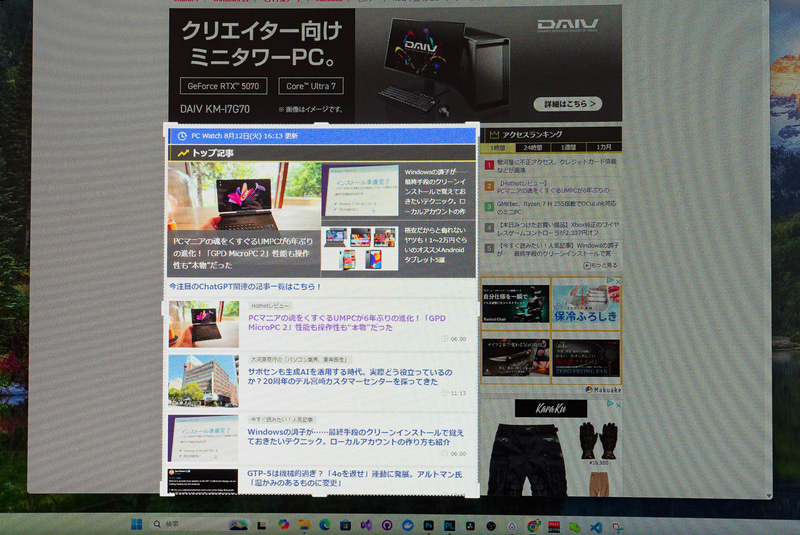
Task: Open ranking item 4 about the Xbox controller
Action: [x=558, y=228]
